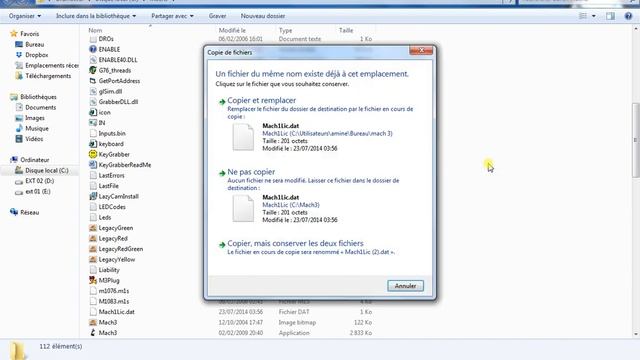
Task: Open Réseau in the sidebar
Action: pos(24,212)
